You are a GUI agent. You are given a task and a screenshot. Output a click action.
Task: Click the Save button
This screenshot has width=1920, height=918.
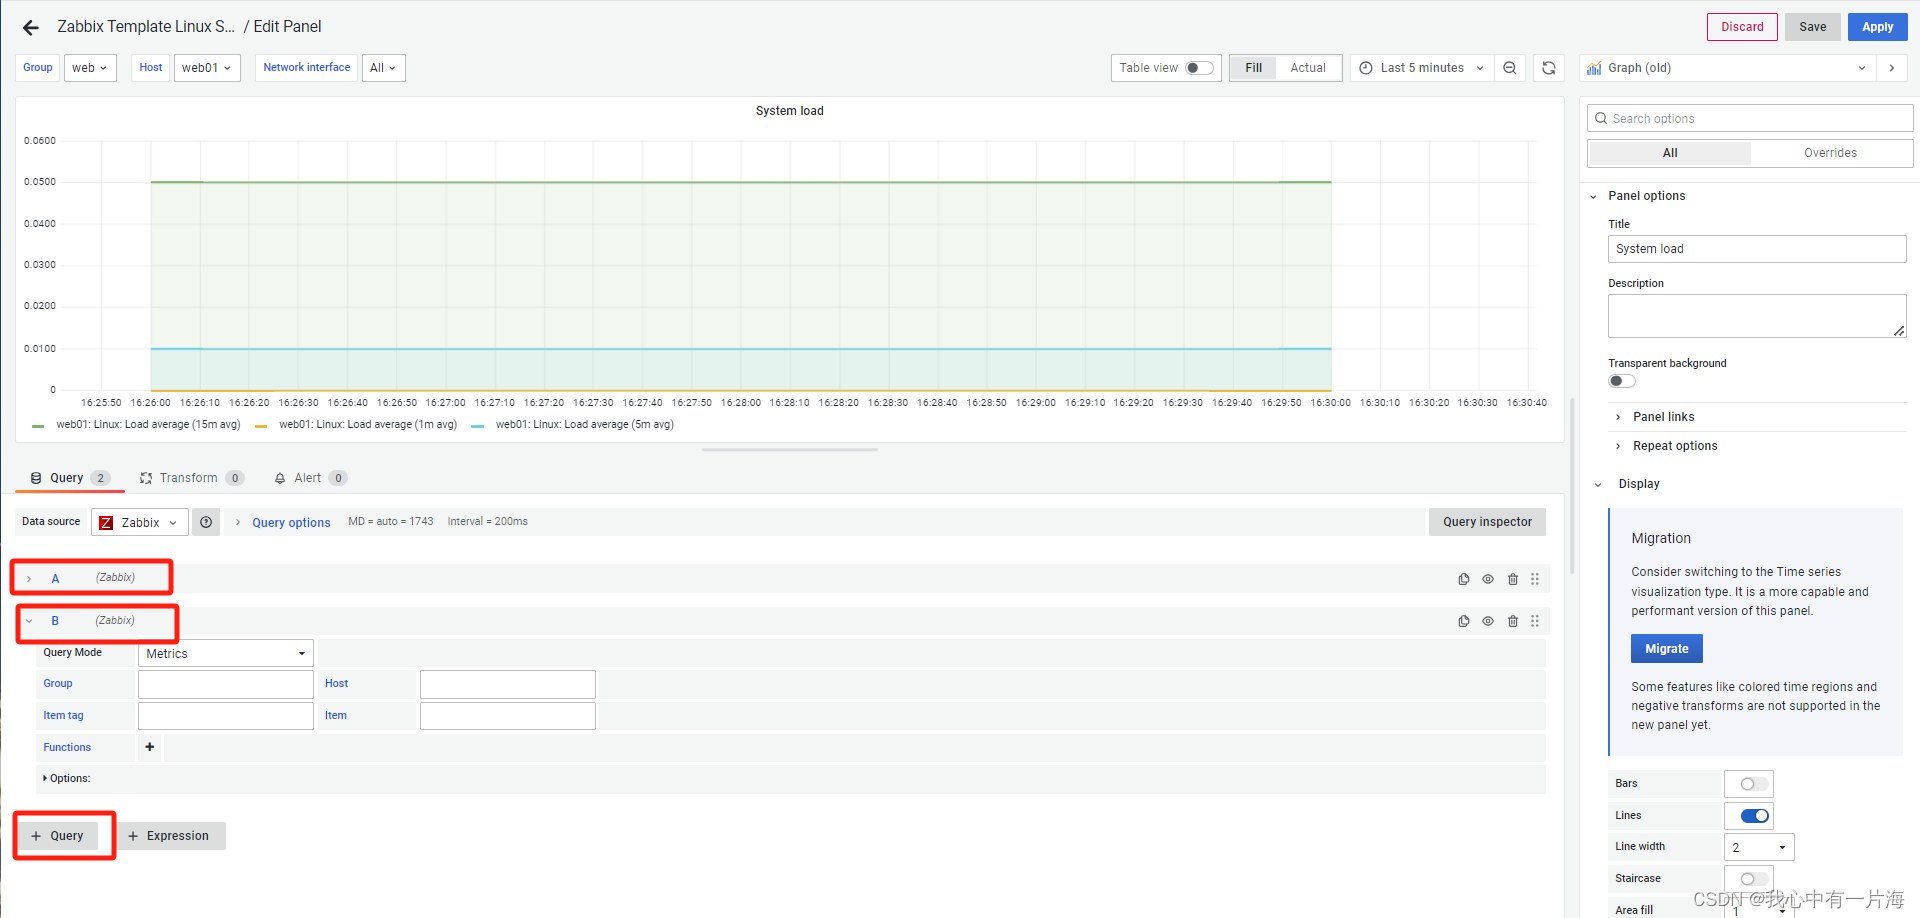coord(1812,27)
